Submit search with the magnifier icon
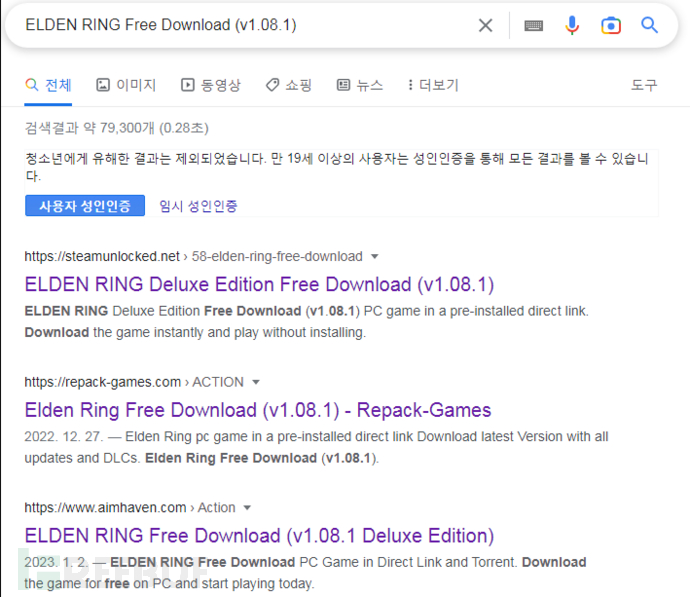 649,25
